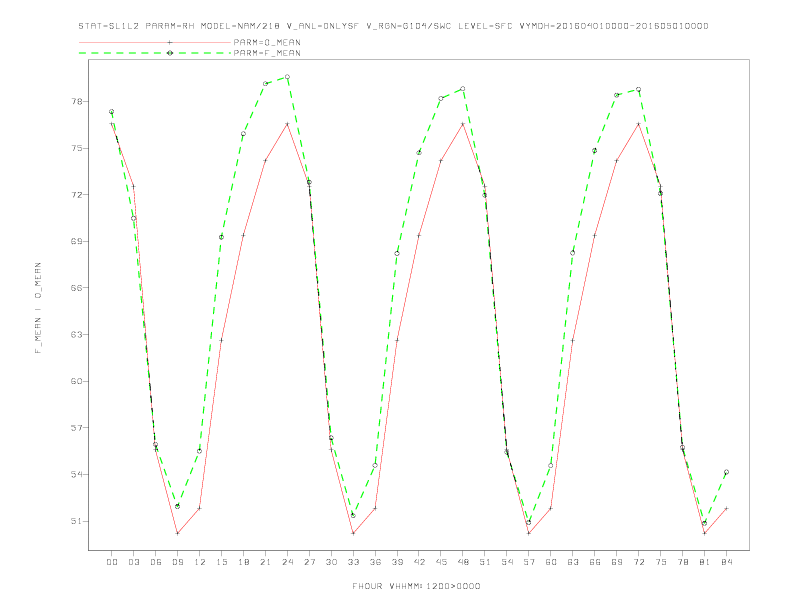Click the x-axis hour label 72
The width and height of the screenshot is (792, 612).
(x=639, y=562)
